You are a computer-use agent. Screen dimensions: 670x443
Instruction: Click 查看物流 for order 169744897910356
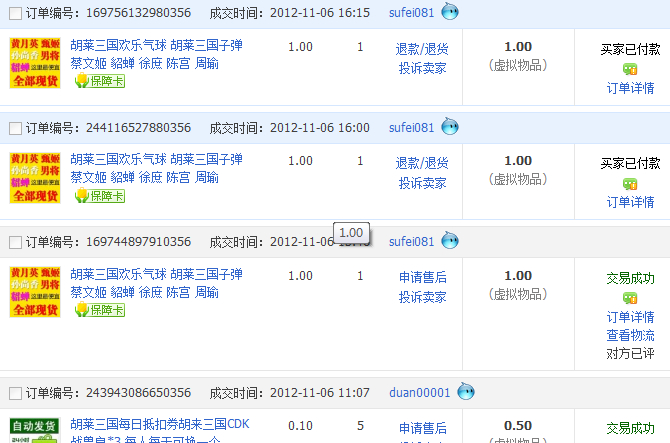pyautogui.click(x=630, y=335)
